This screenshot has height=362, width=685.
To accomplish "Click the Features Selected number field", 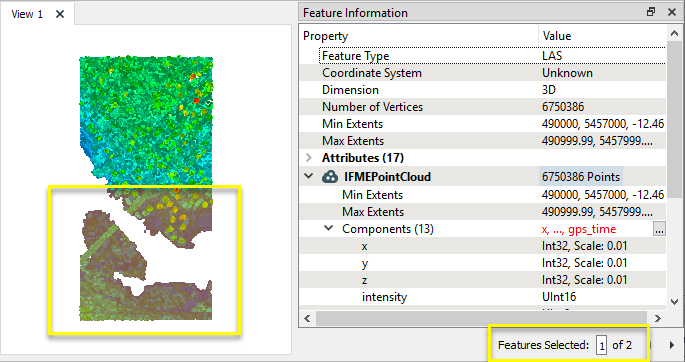I will (x=602, y=345).
